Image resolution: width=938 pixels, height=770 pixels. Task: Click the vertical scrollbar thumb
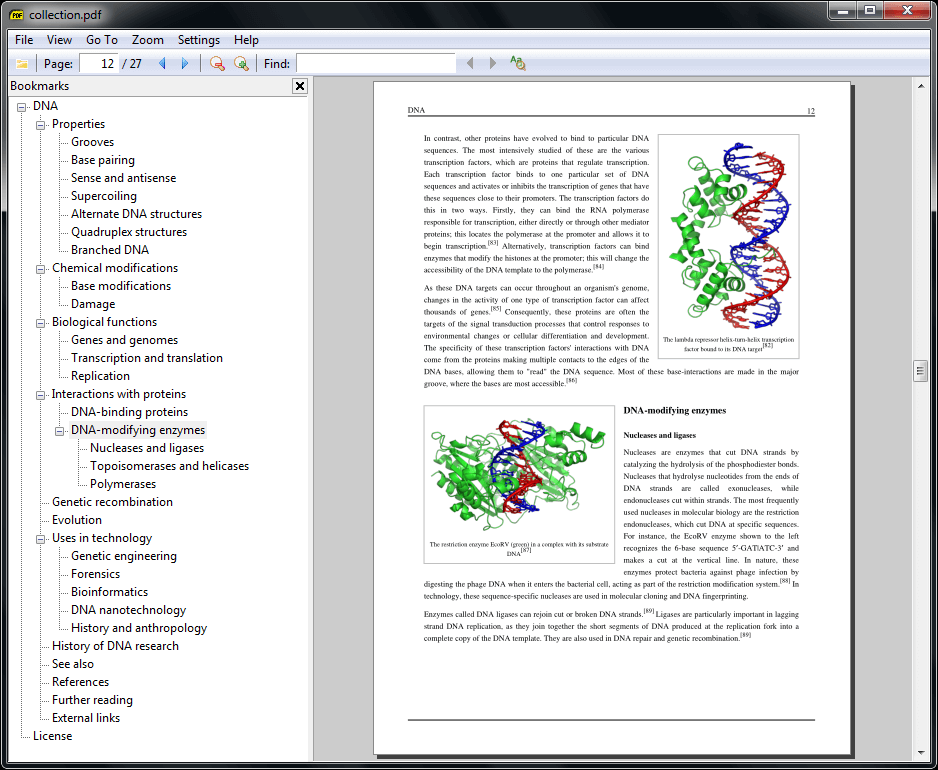click(x=921, y=371)
